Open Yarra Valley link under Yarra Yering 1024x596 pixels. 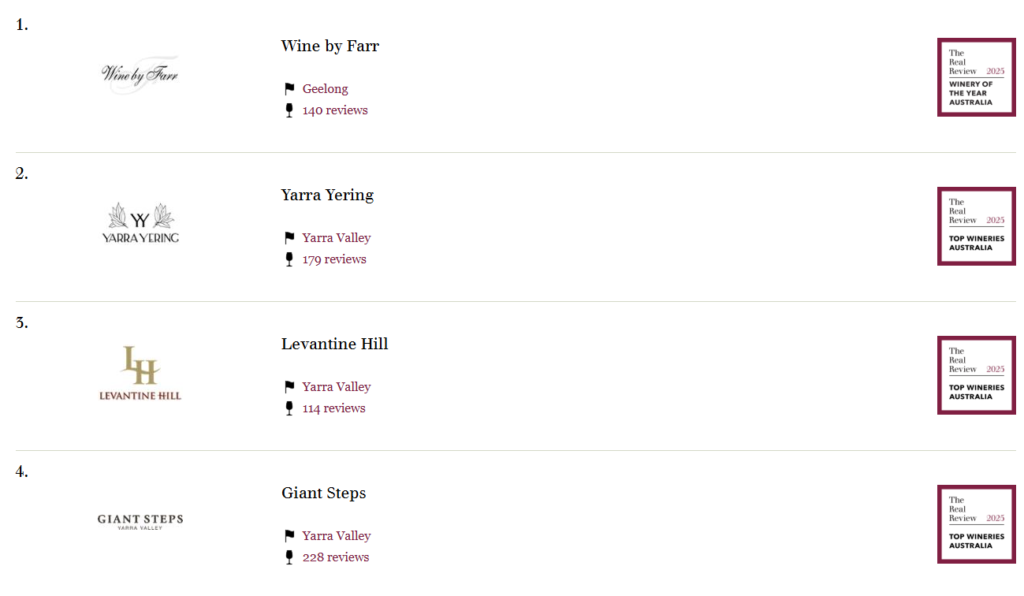[336, 238]
